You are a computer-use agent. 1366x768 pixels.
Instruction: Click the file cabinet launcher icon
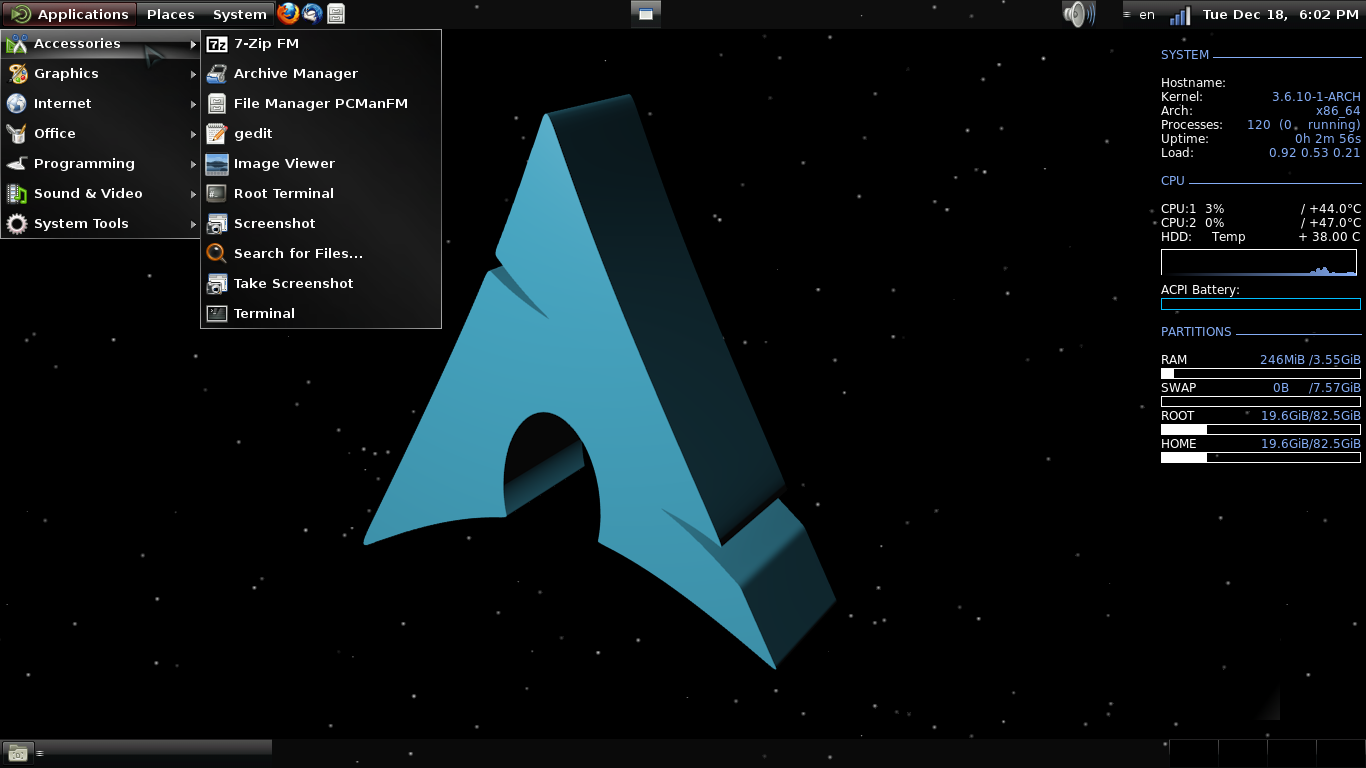click(336, 14)
